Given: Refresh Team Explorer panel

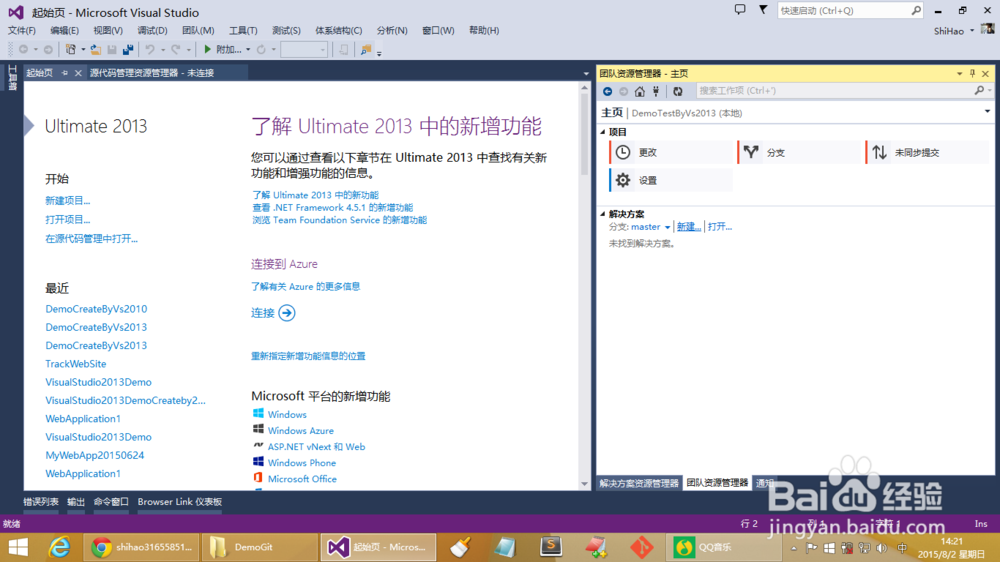Looking at the screenshot, I should click(678, 91).
